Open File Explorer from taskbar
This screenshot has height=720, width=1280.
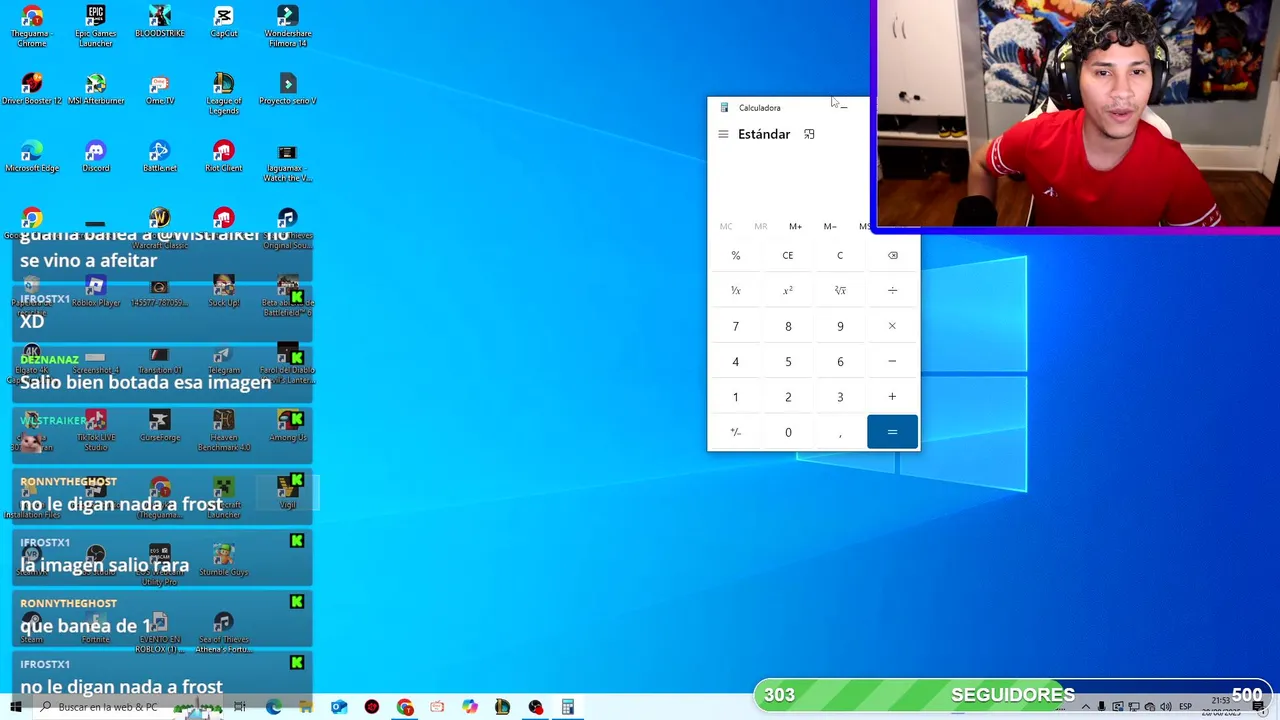[306, 707]
